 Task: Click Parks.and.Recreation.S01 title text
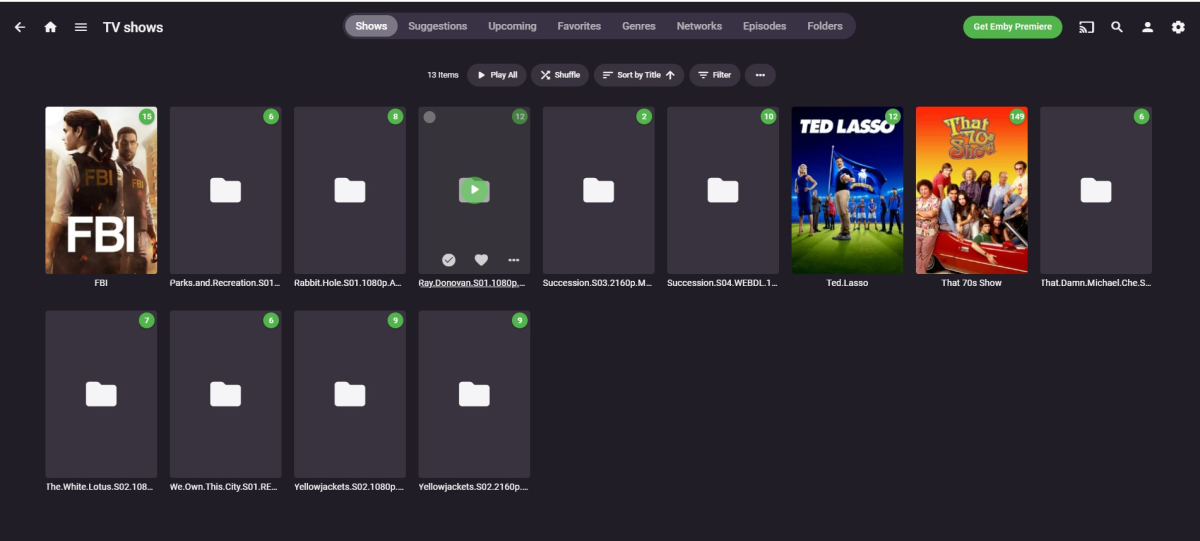pos(225,283)
